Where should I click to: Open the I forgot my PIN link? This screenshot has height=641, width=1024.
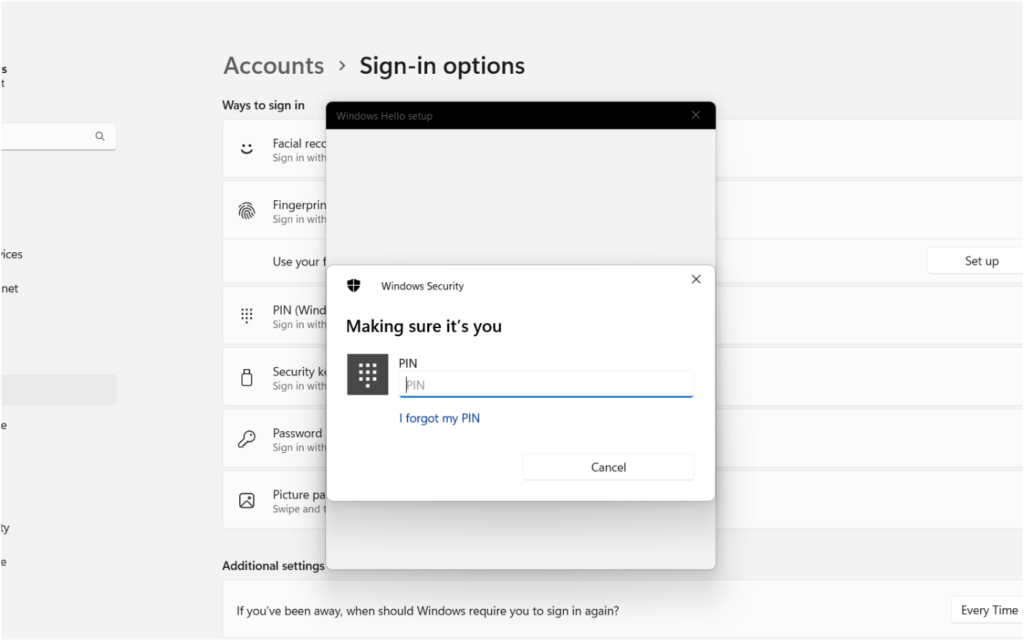coord(439,418)
